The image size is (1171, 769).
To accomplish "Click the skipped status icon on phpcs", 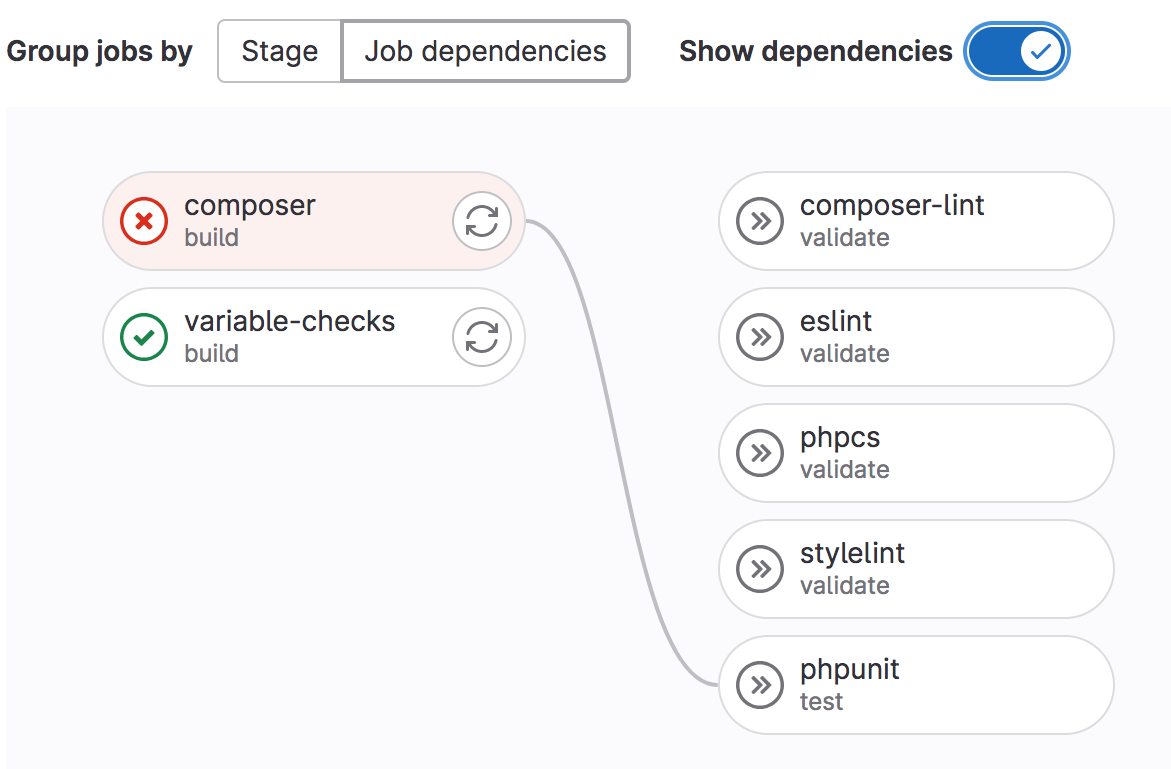I will [x=760, y=453].
